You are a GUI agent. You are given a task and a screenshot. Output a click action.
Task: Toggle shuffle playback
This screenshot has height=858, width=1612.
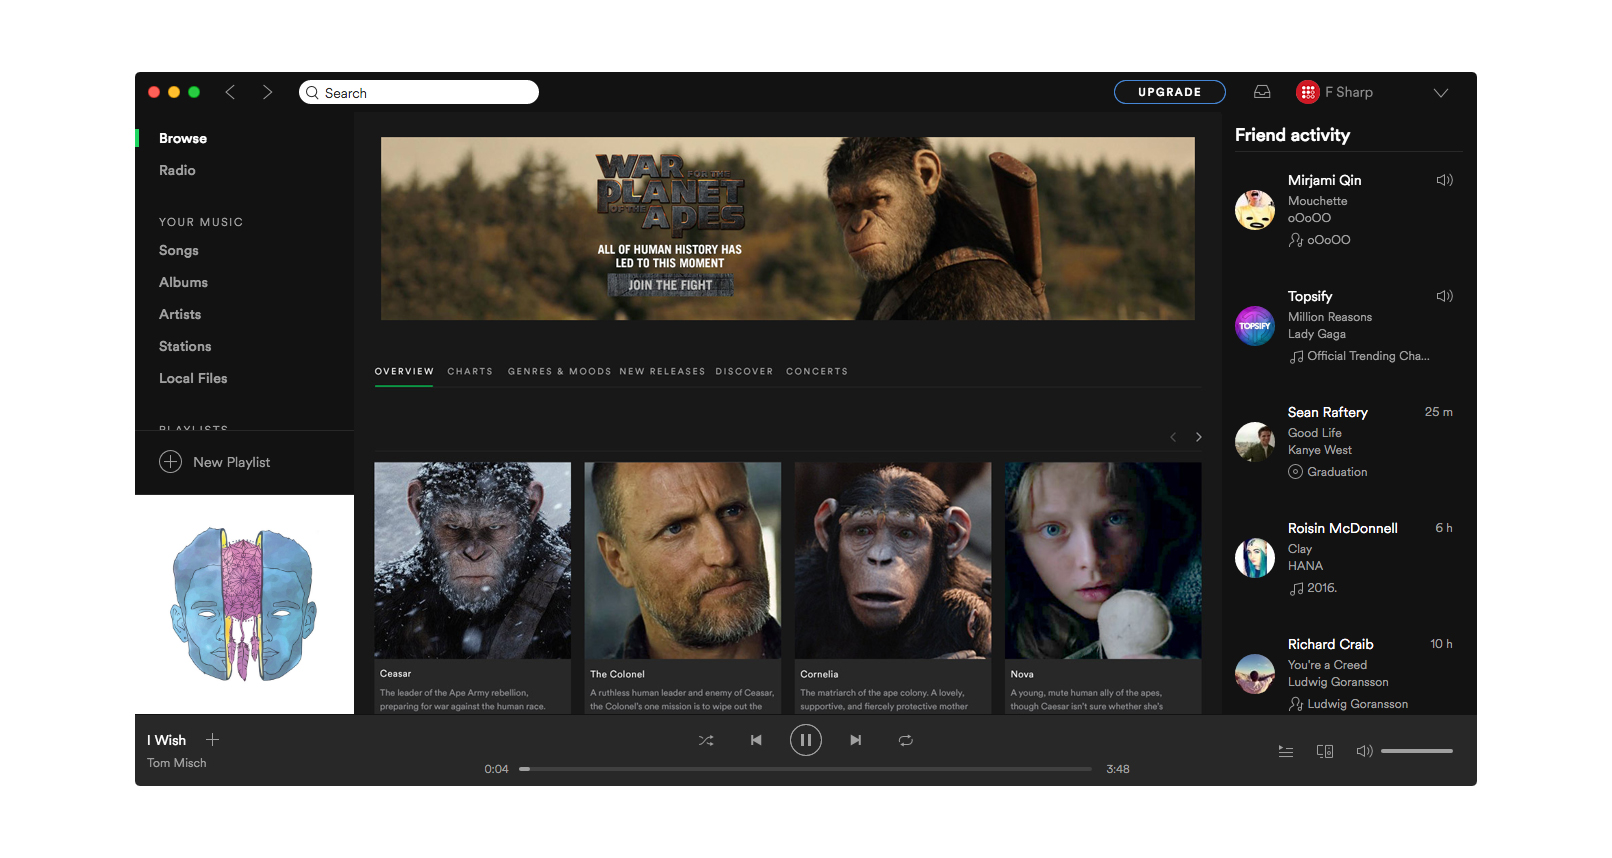[x=706, y=741]
